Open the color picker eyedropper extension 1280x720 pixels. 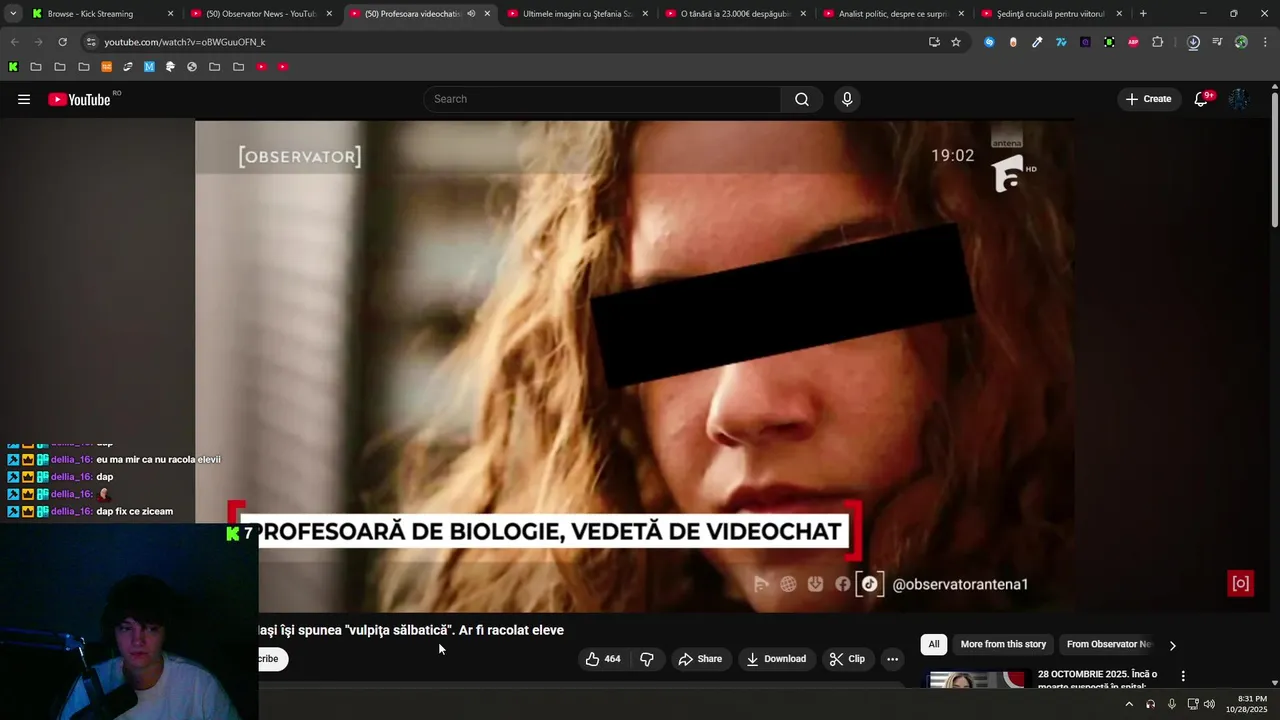(x=1037, y=42)
